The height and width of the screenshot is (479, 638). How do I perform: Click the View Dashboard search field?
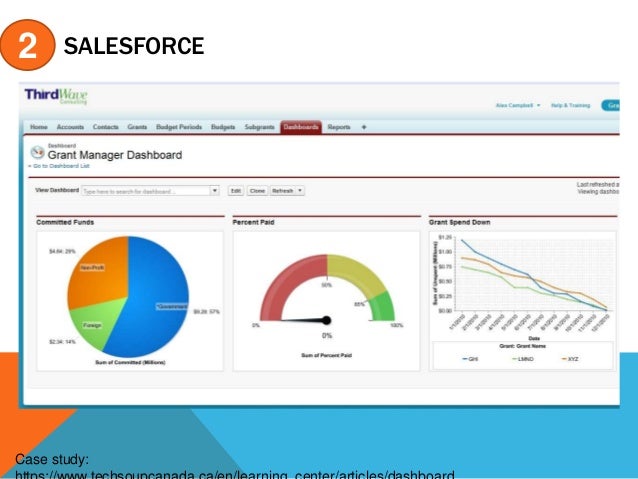(145, 191)
